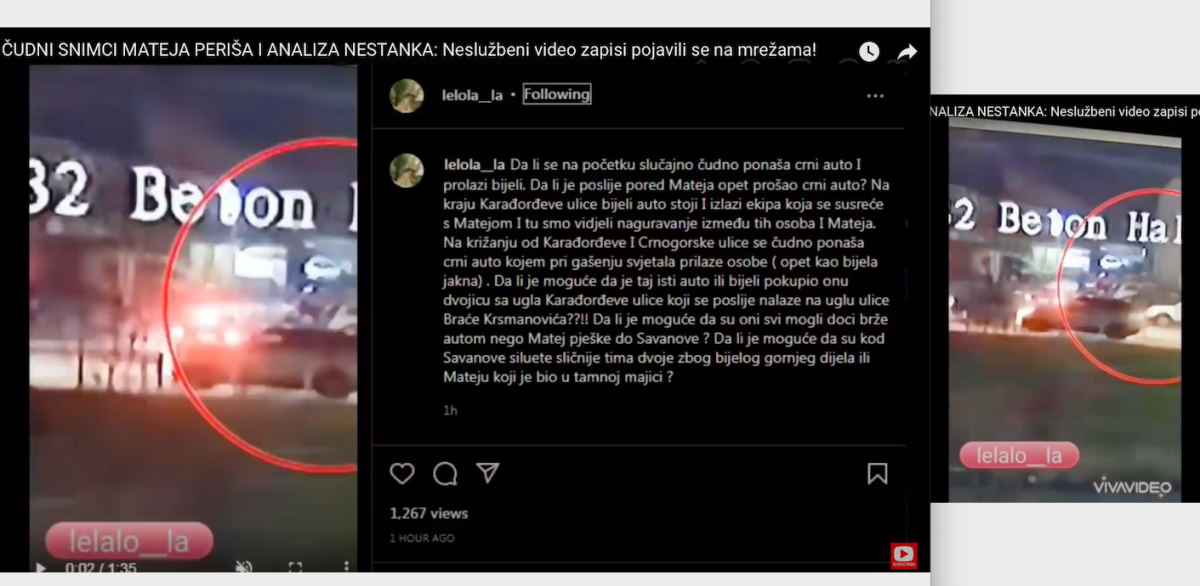Viewport: 1200px width, 586px height.
Task: Enter fullscreen on the embedded video
Action: [295, 567]
